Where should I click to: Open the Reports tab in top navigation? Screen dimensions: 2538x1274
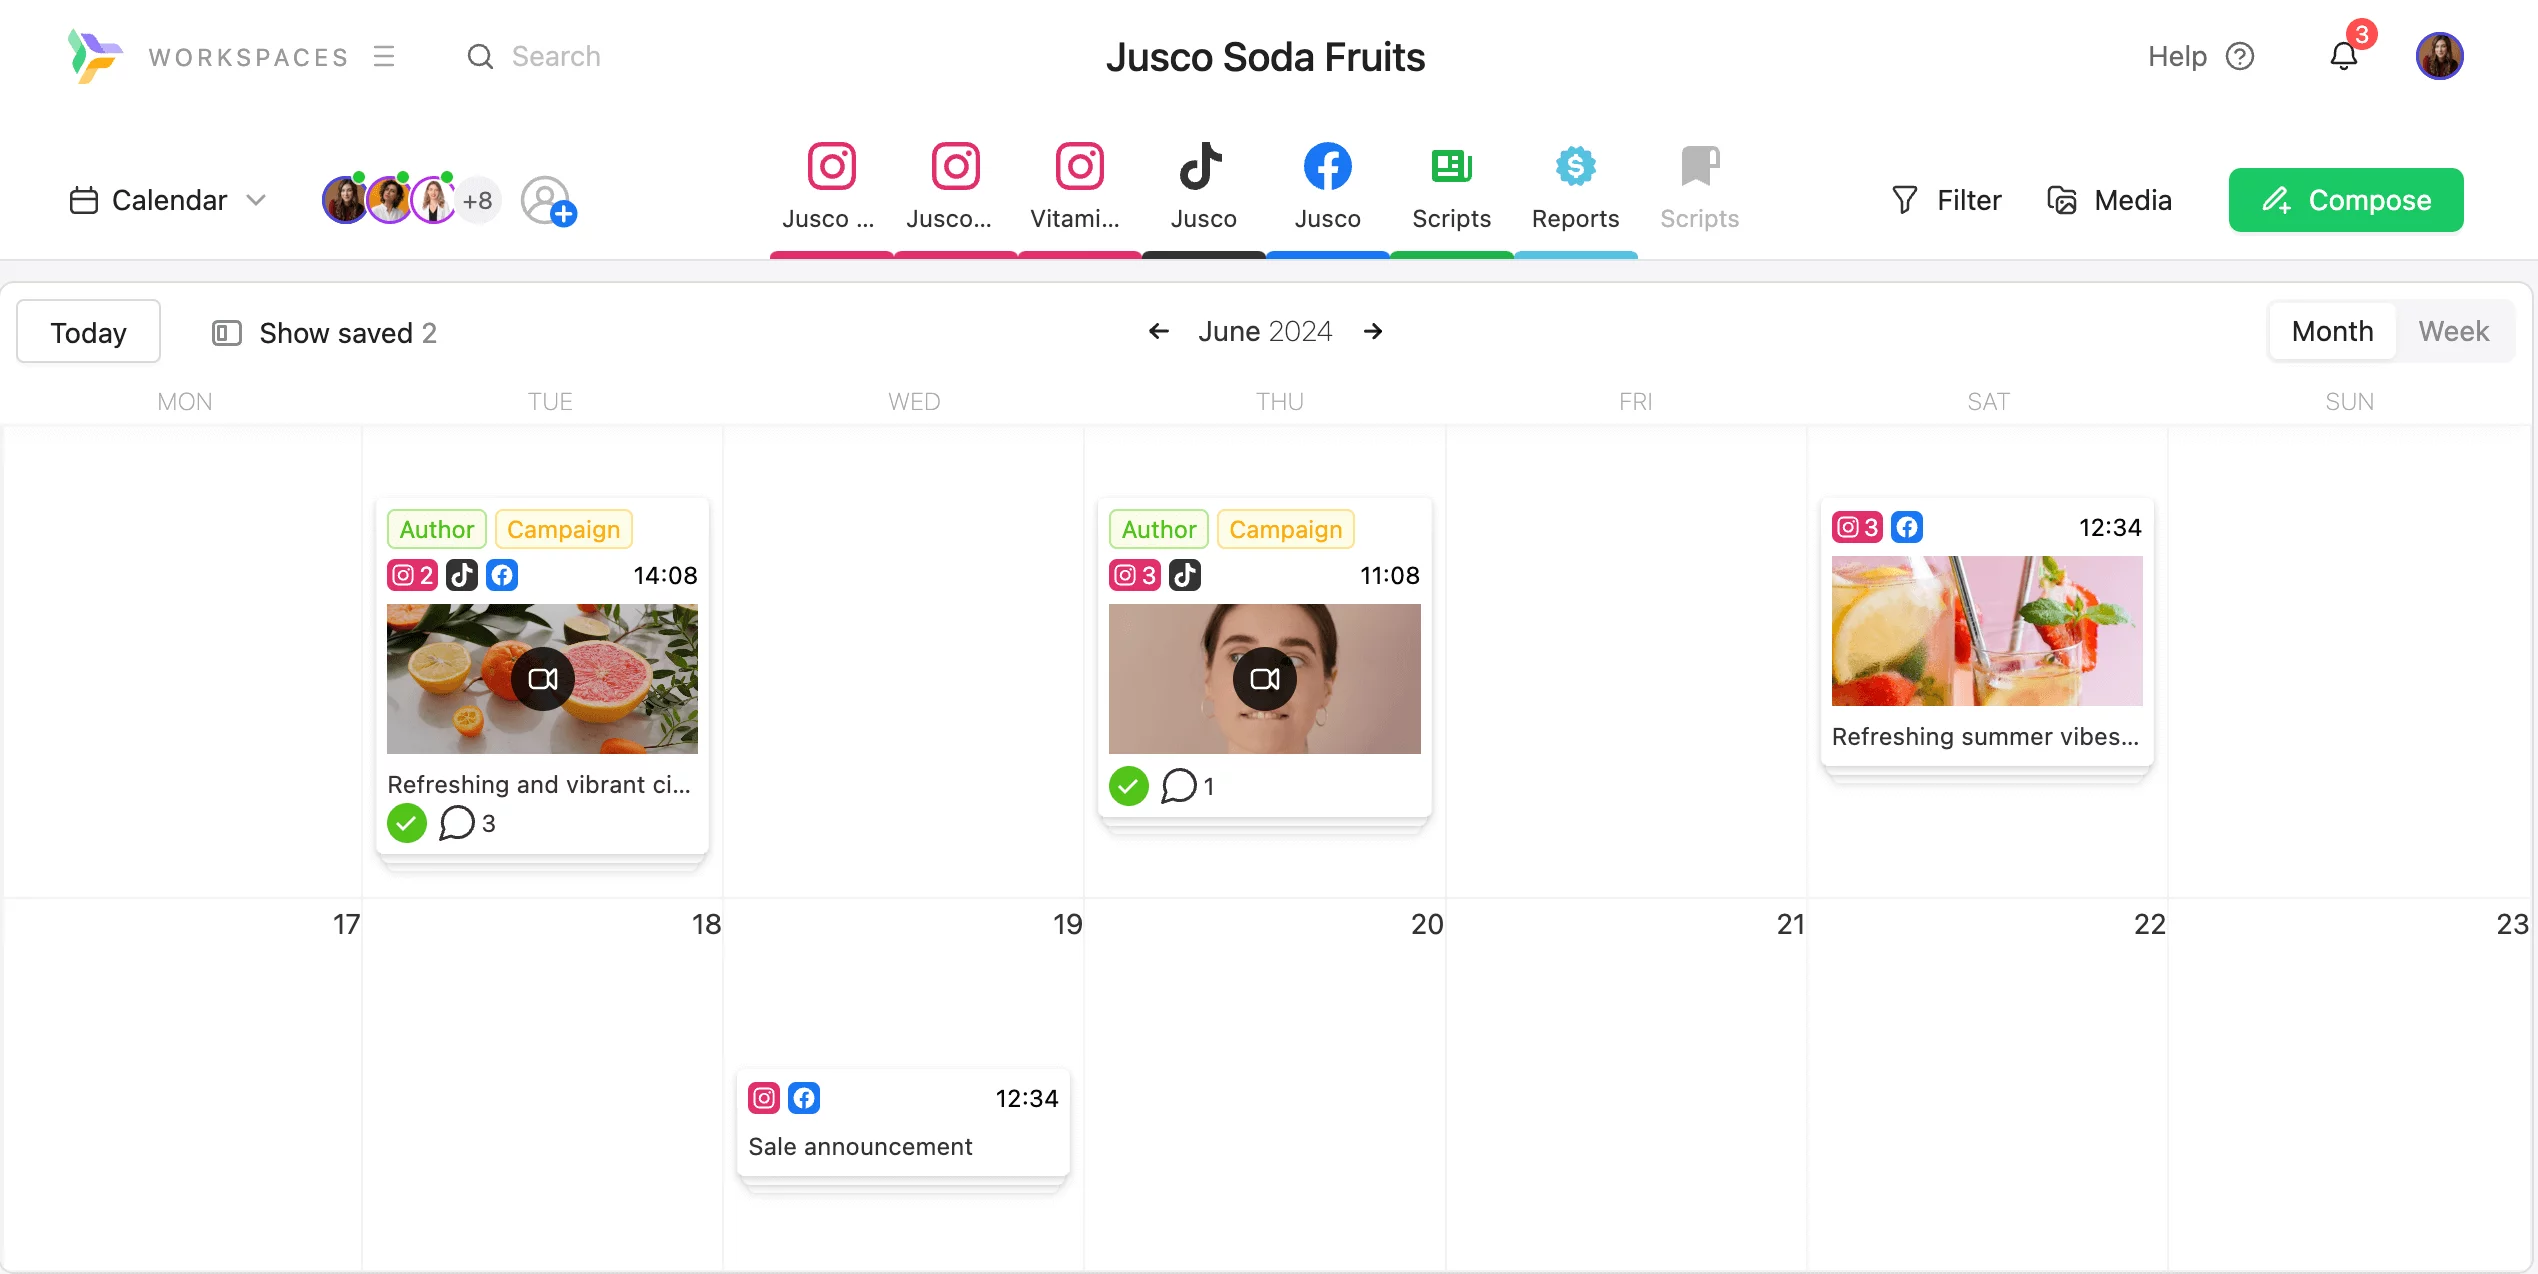[1576, 184]
